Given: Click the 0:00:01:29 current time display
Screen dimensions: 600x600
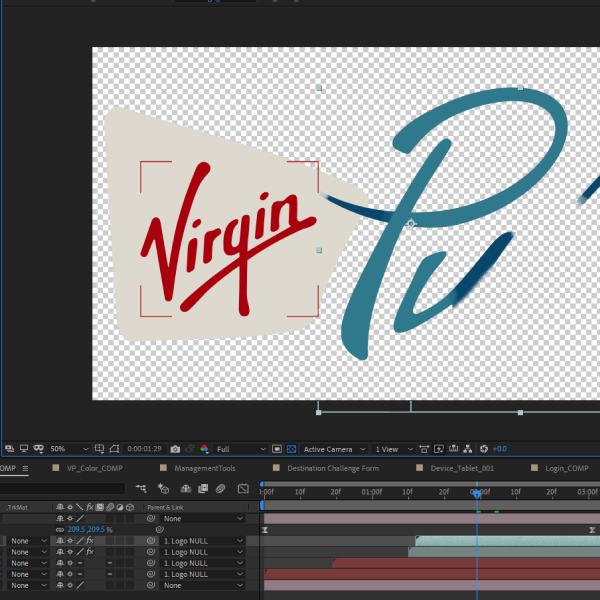Looking at the screenshot, I should coord(144,448).
